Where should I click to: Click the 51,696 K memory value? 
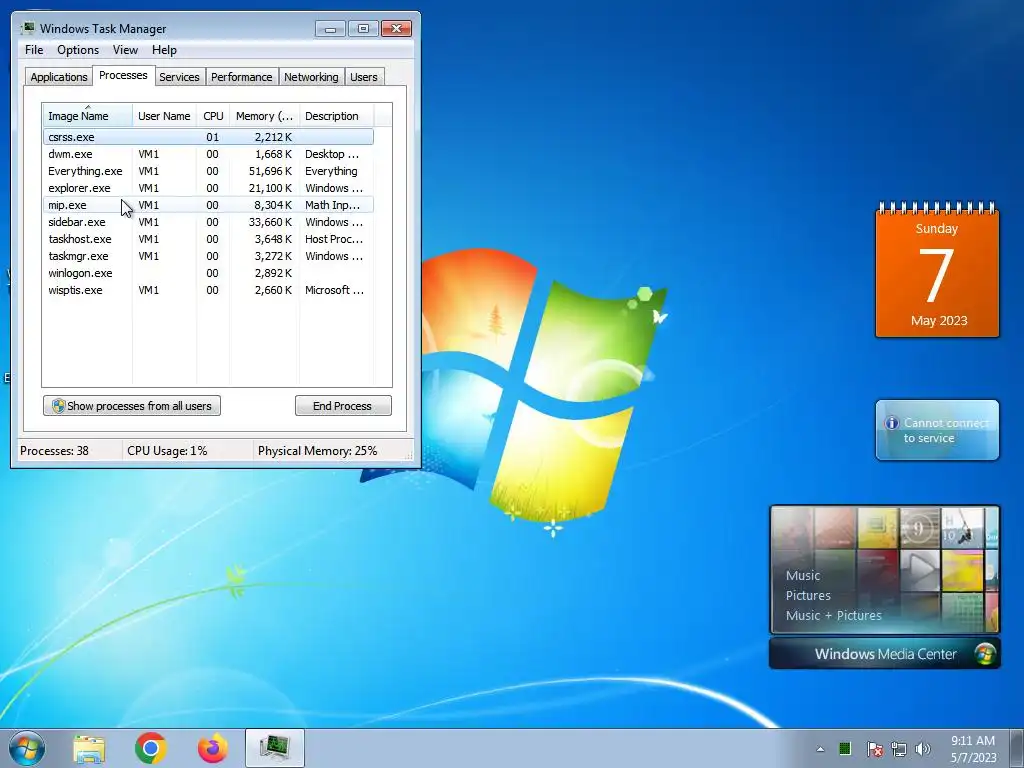[x=270, y=171]
